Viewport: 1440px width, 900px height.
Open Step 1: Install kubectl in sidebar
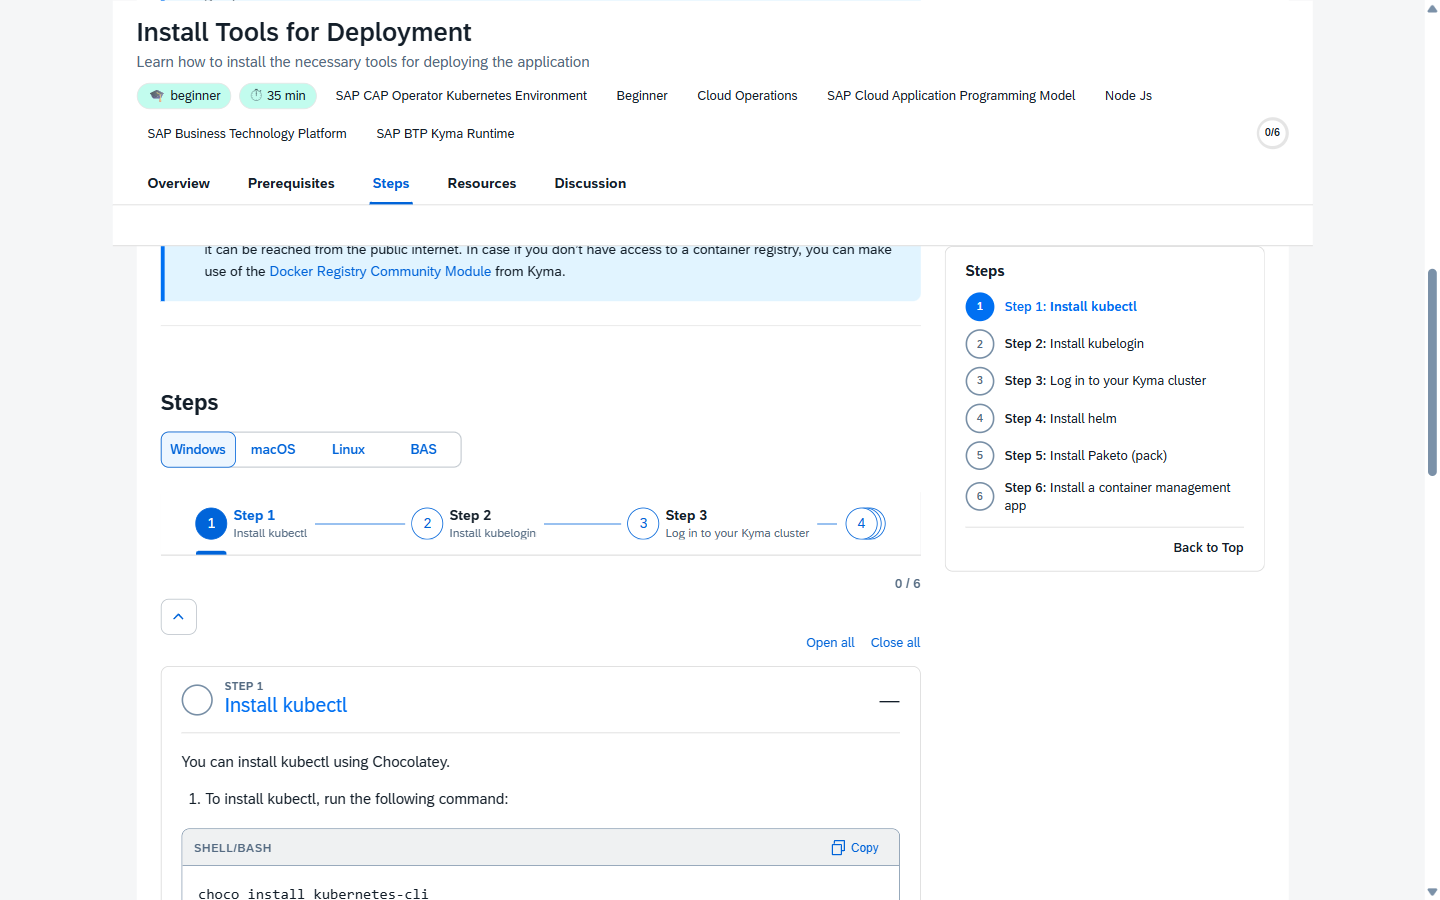coord(1070,307)
